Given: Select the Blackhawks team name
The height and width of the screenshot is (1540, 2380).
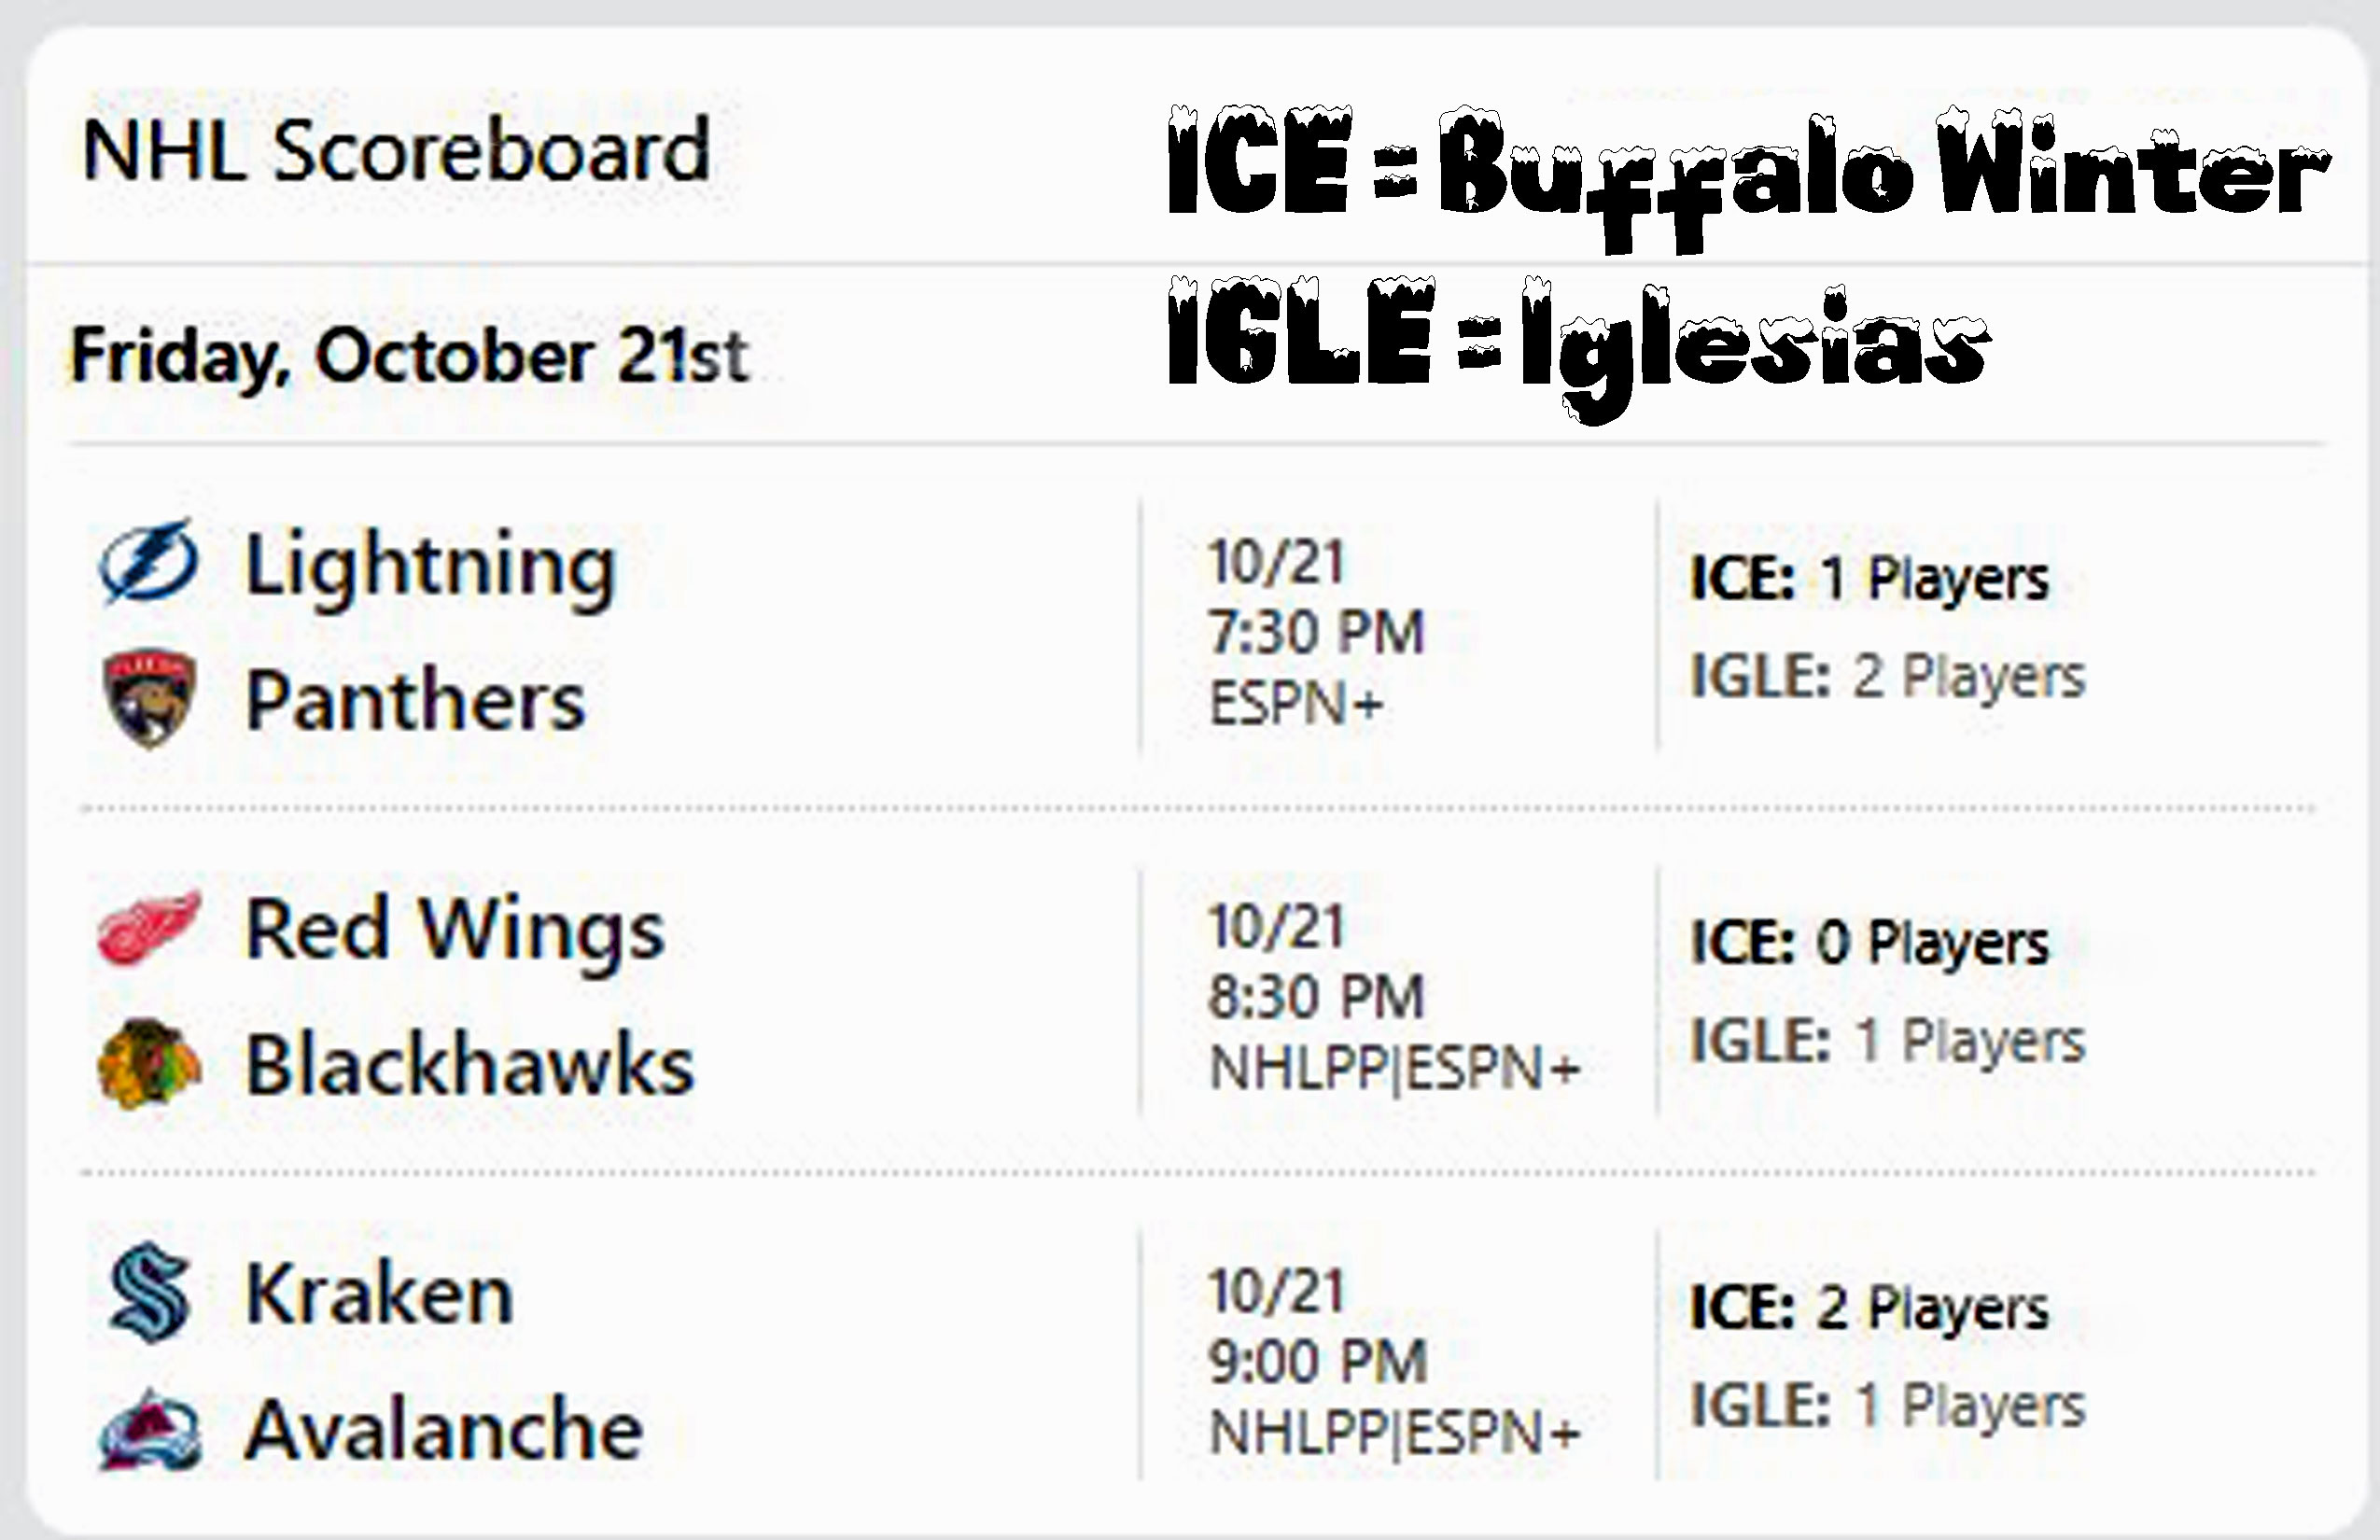Looking at the screenshot, I should (x=469, y=1064).
